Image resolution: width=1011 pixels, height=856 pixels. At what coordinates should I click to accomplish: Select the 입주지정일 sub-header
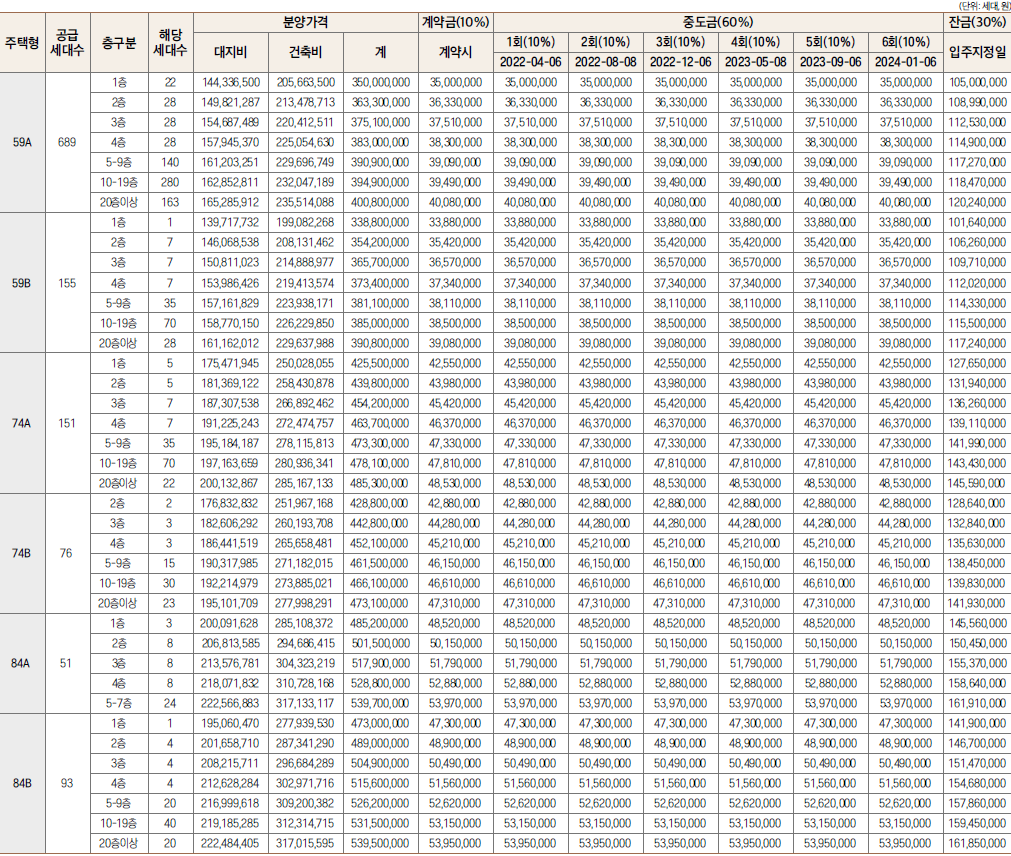[x=977, y=52]
